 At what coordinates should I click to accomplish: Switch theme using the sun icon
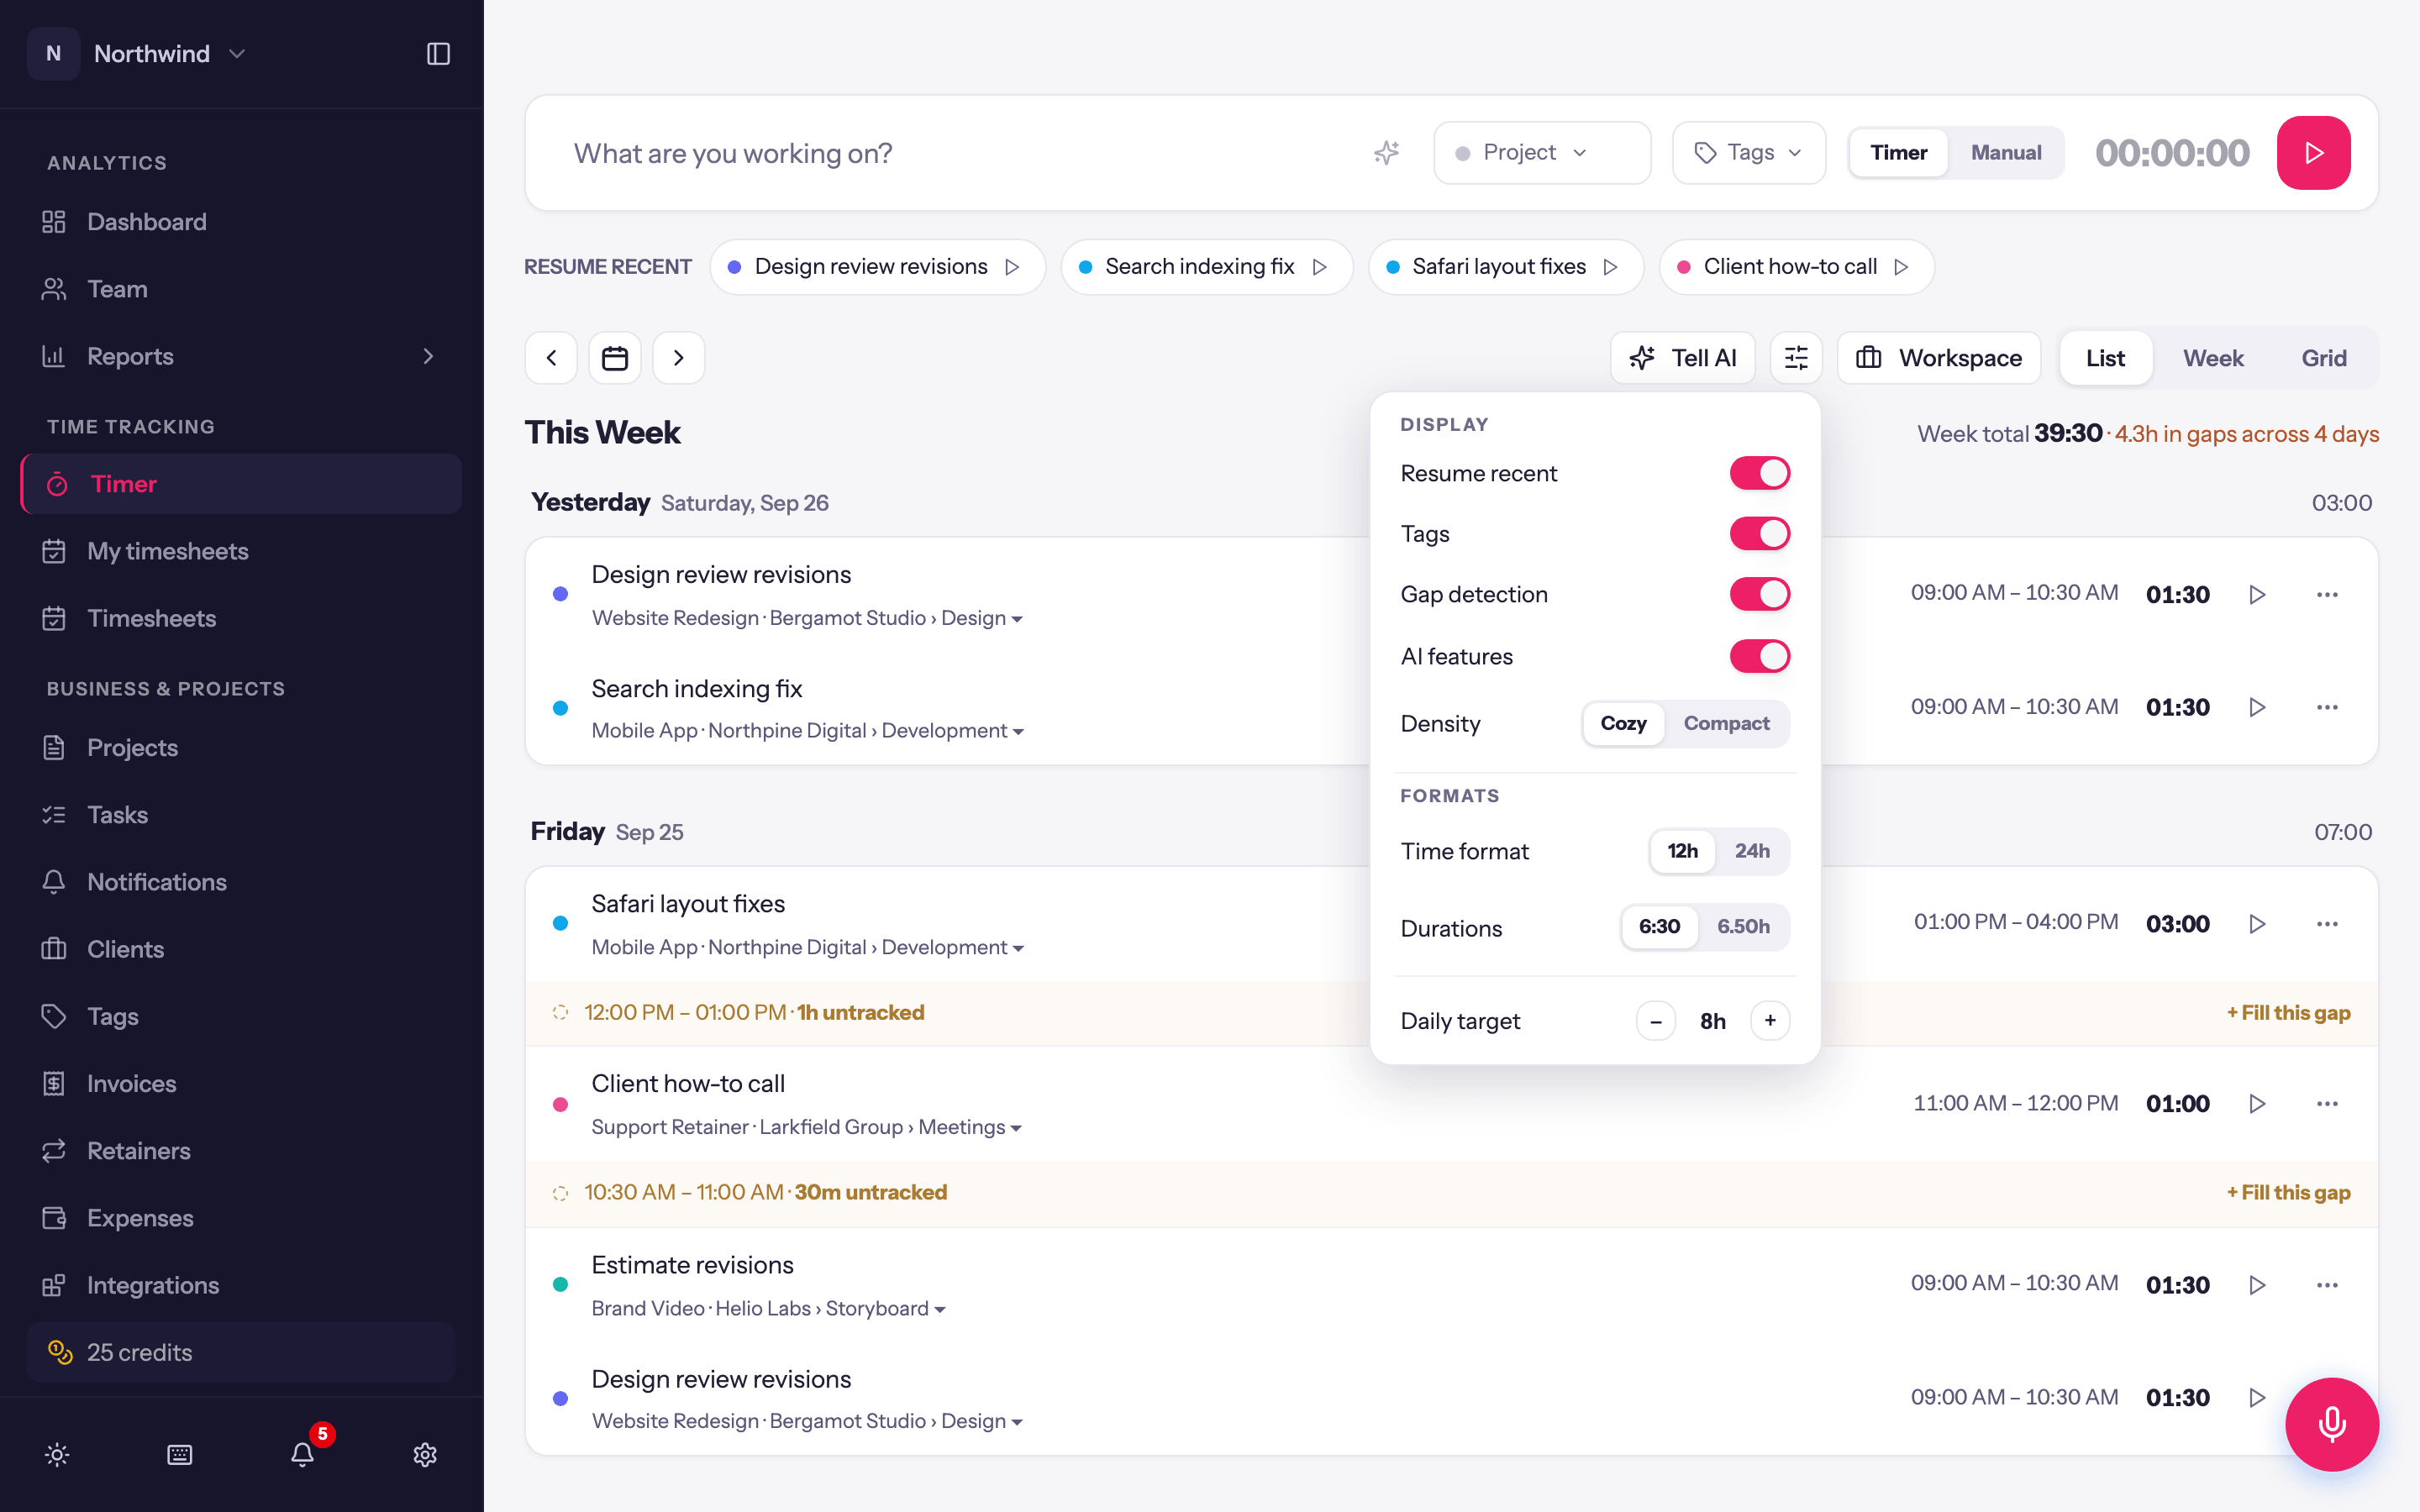click(x=57, y=1454)
